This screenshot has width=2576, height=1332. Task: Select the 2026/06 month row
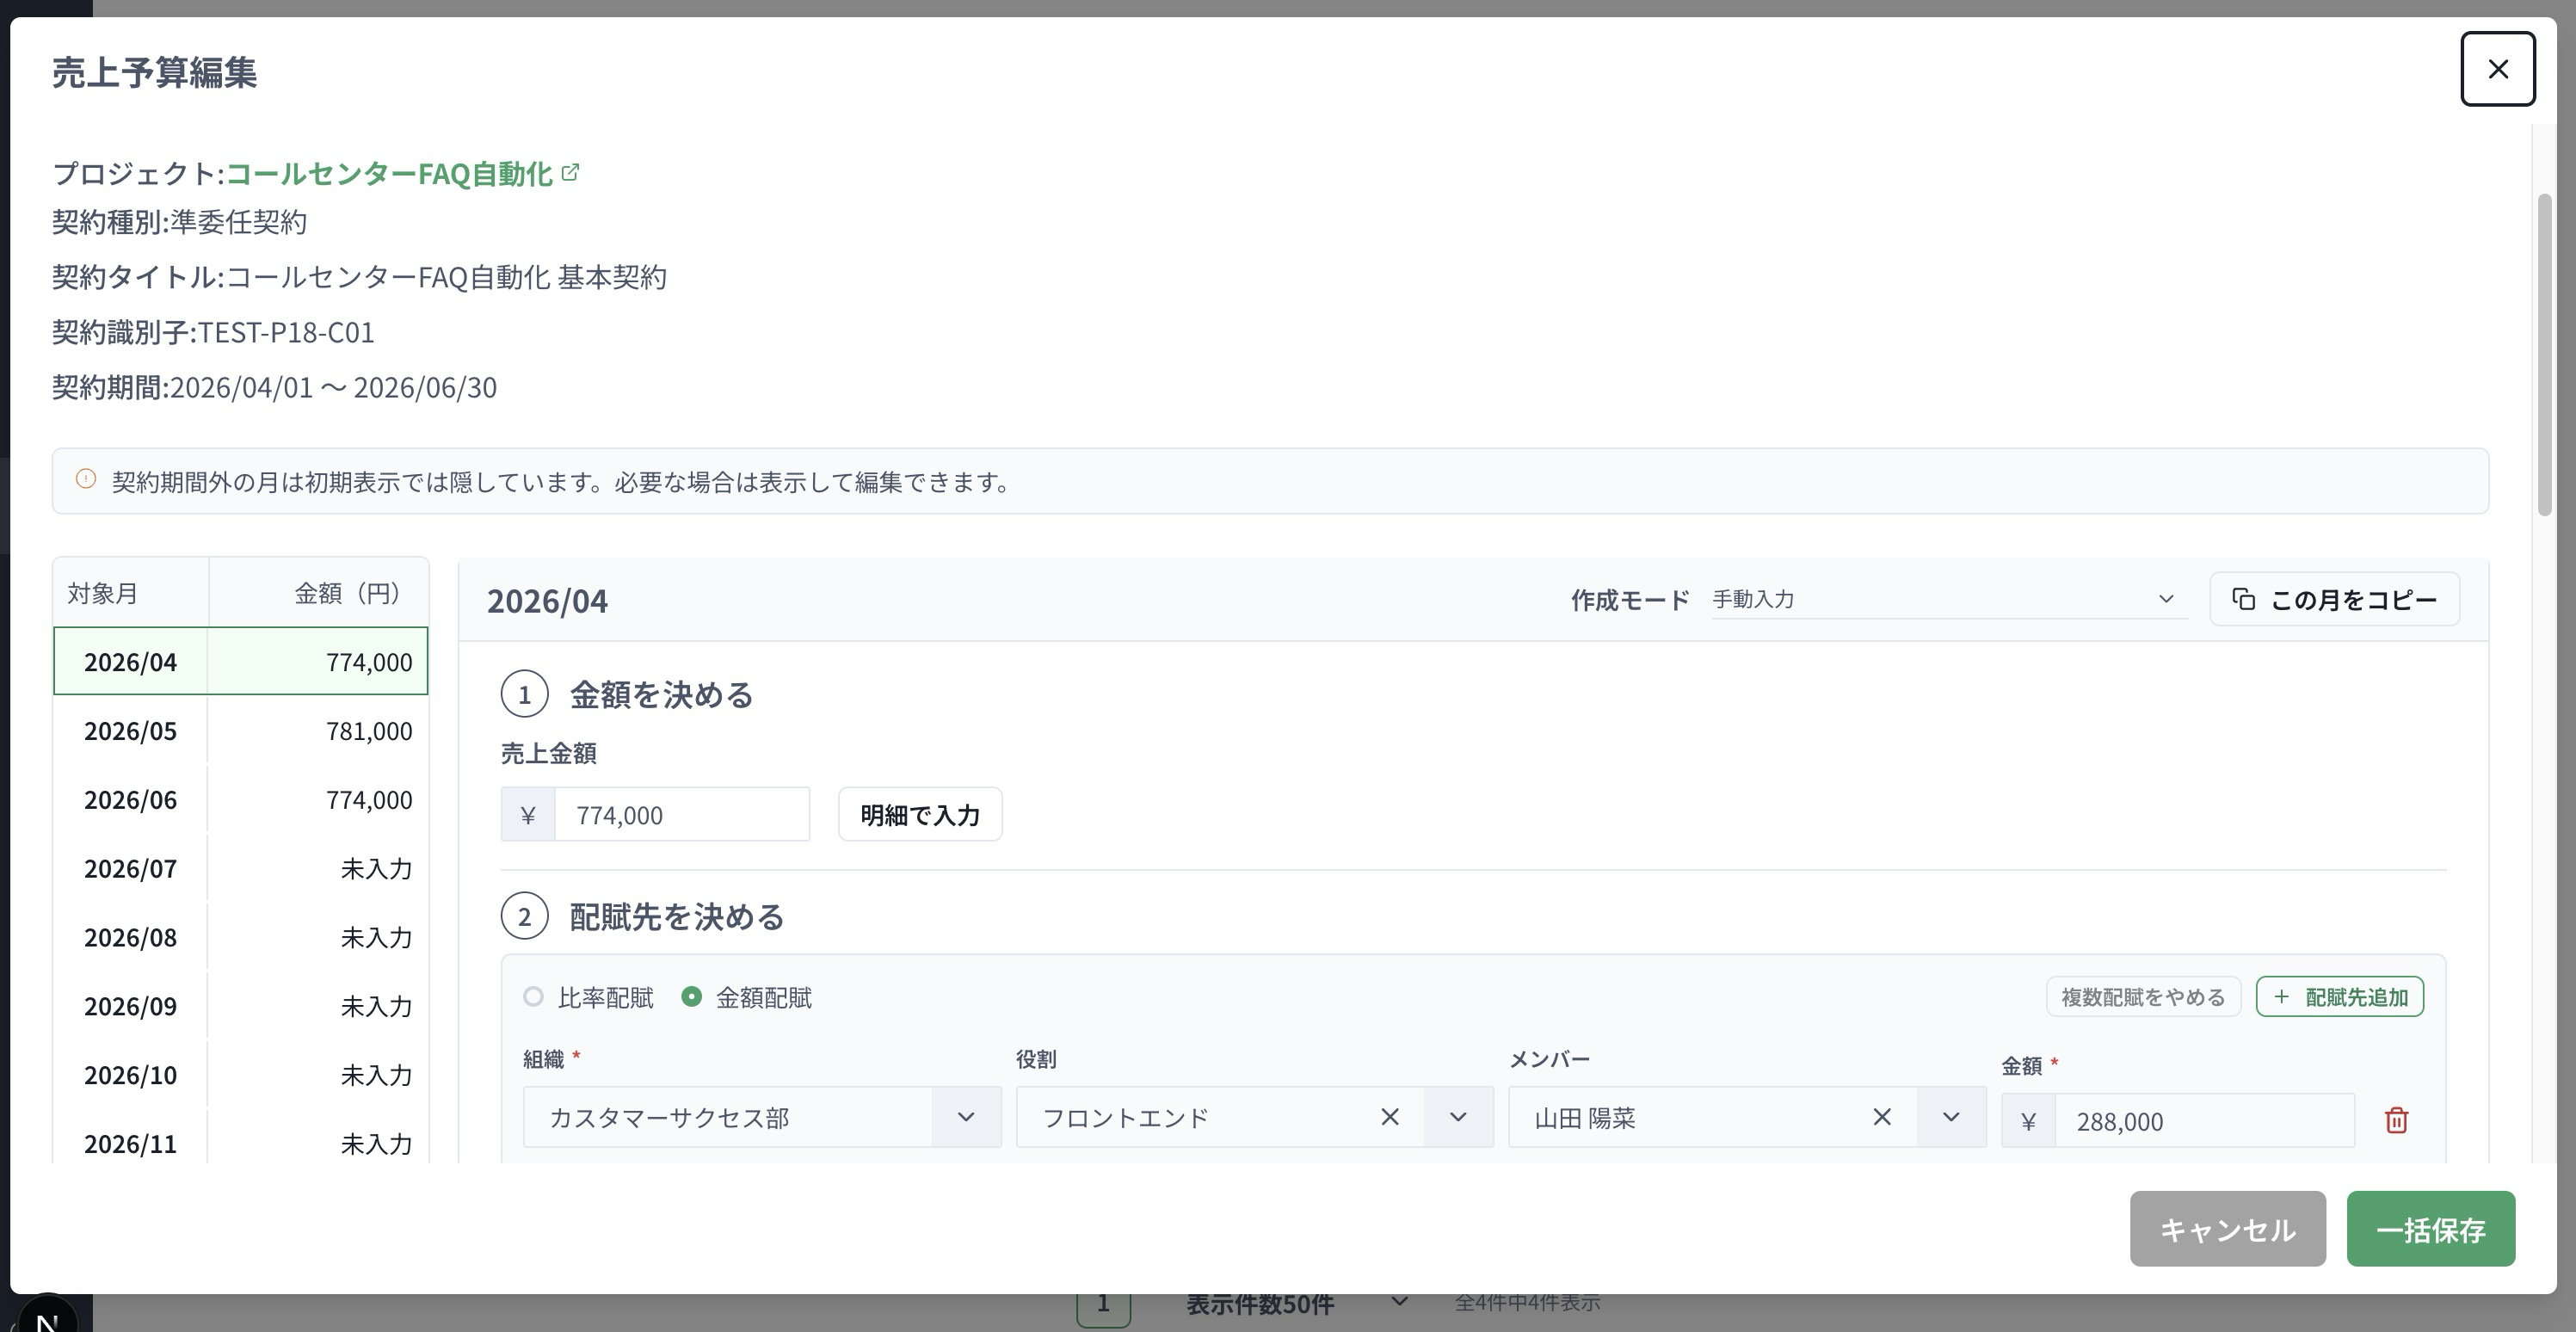click(240, 799)
